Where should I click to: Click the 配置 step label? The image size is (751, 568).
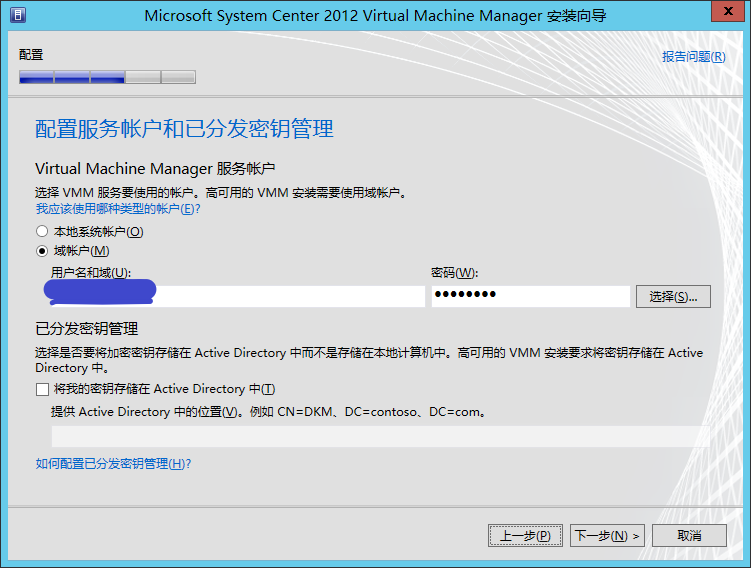click(31, 55)
